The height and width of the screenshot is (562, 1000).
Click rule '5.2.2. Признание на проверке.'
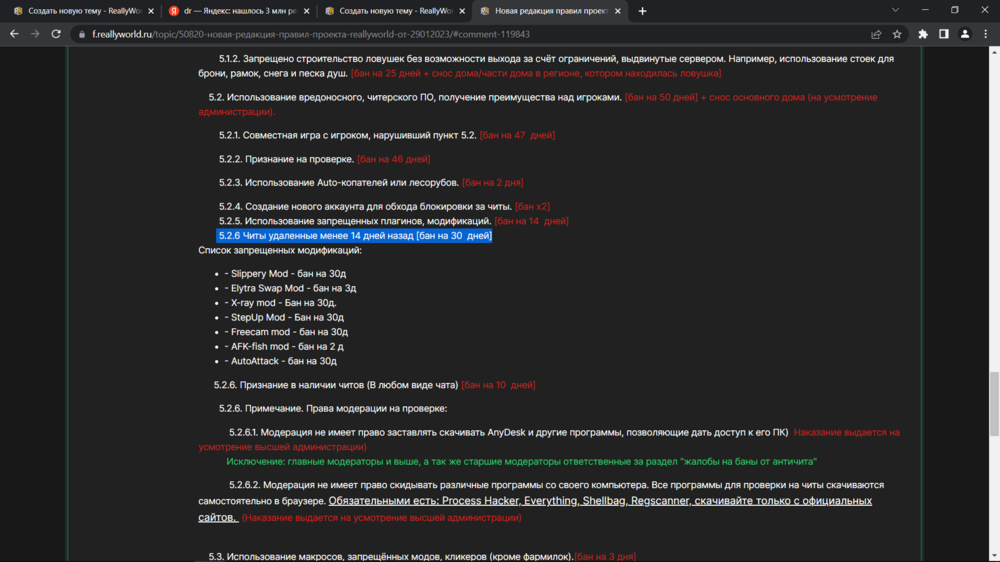(286, 159)
